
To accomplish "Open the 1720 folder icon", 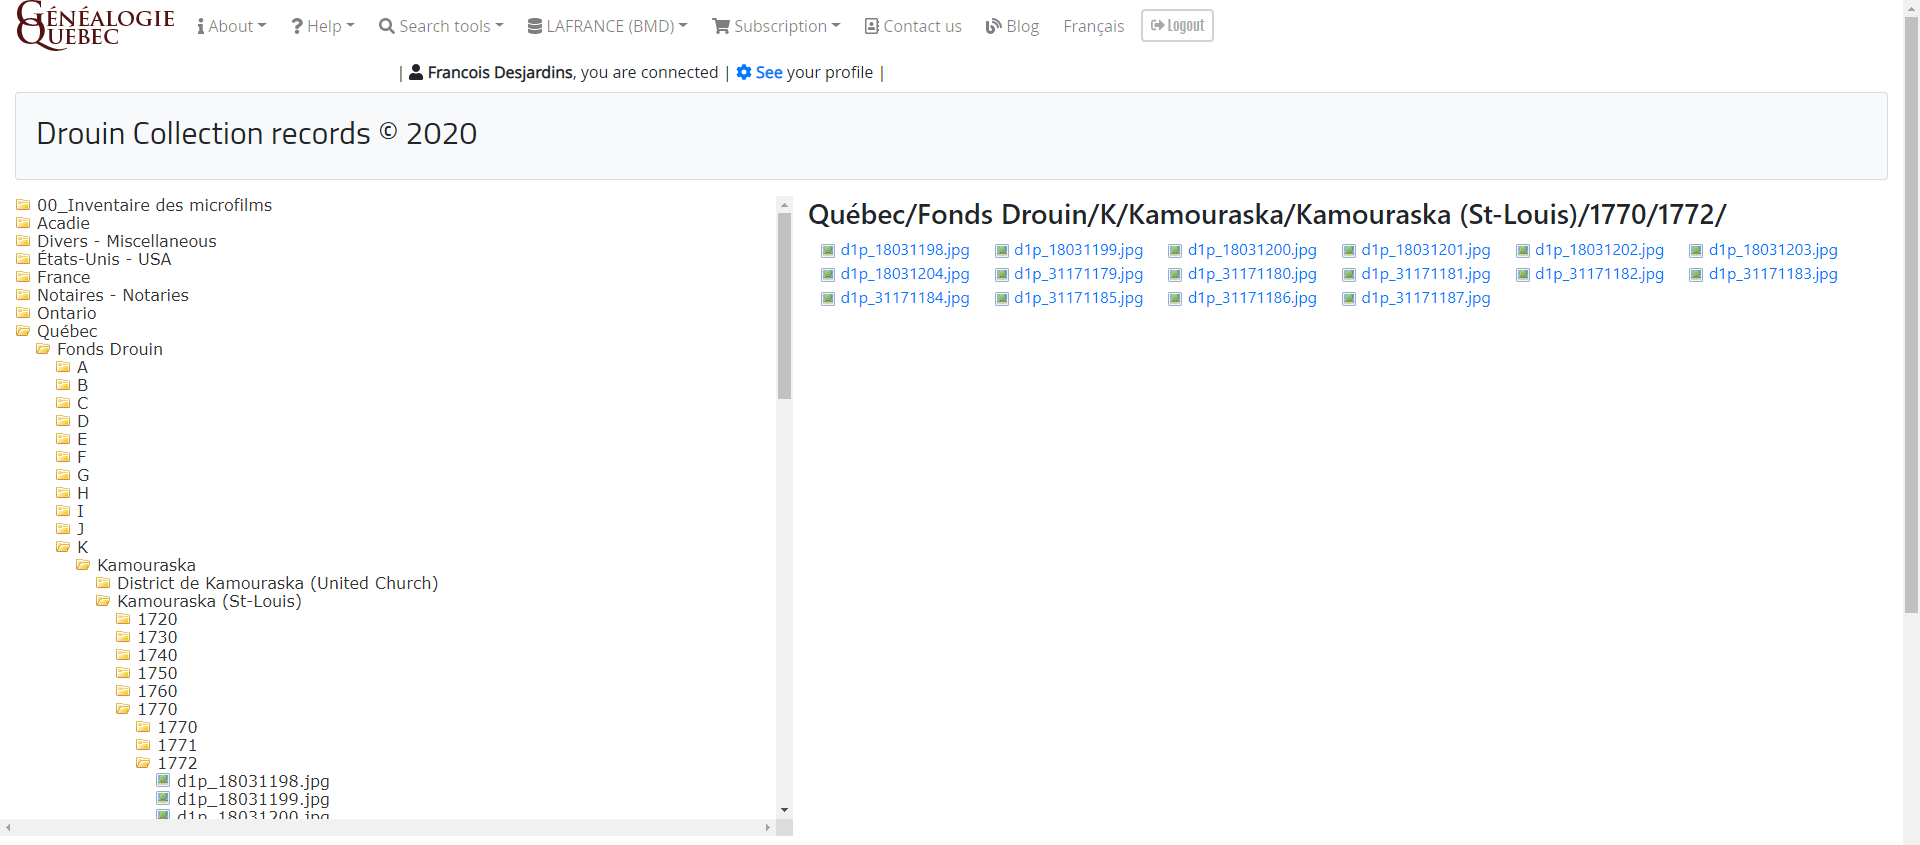I will pyautogui.click(x=123, y=619).
